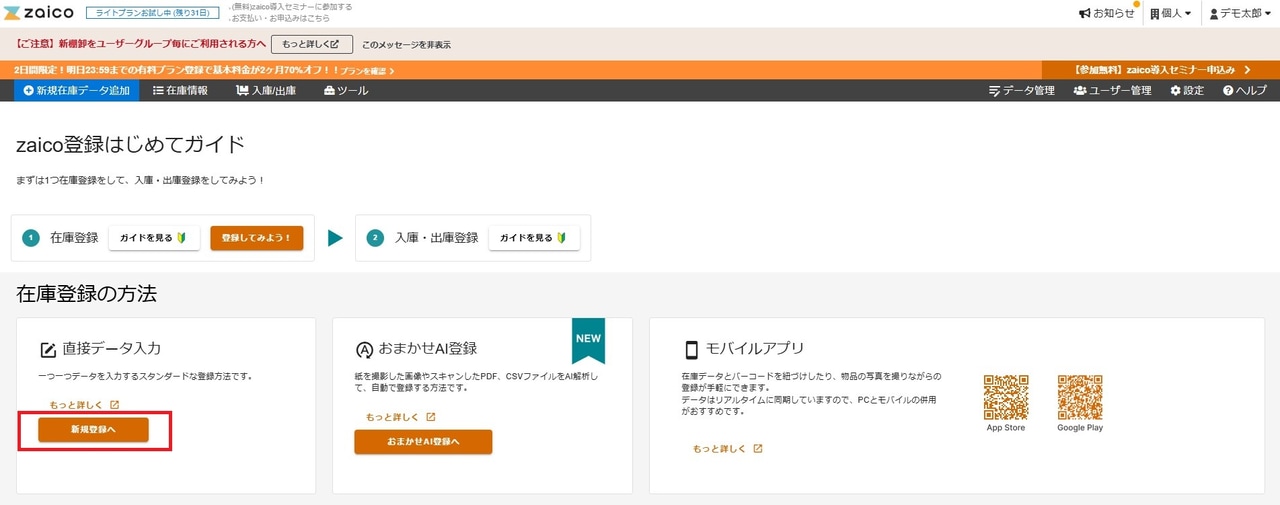Click the App Store QR code
The height and width of the screenshot is (505, 1280).
[x=1006, y=397]
